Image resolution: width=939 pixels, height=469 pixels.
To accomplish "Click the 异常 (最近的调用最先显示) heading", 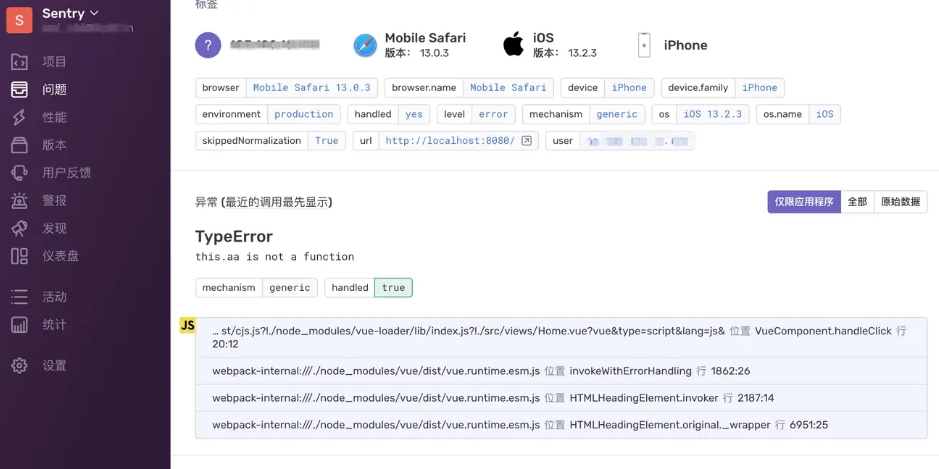I will click(x=264, y=202).
